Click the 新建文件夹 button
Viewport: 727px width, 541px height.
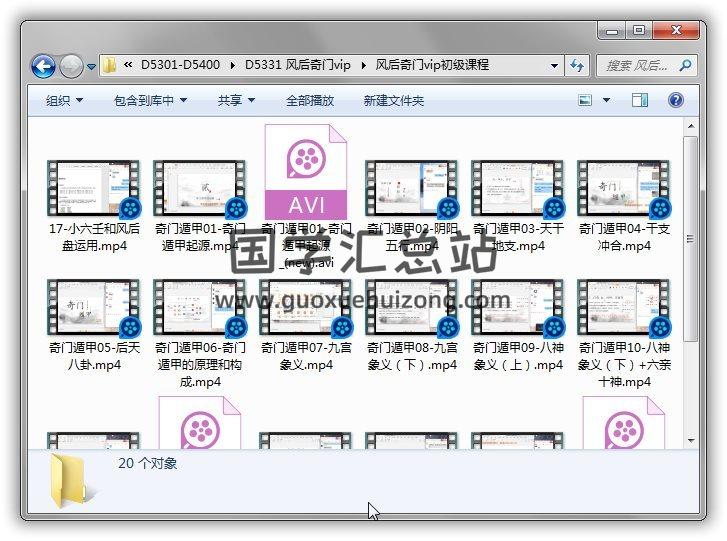pos(393,100)
